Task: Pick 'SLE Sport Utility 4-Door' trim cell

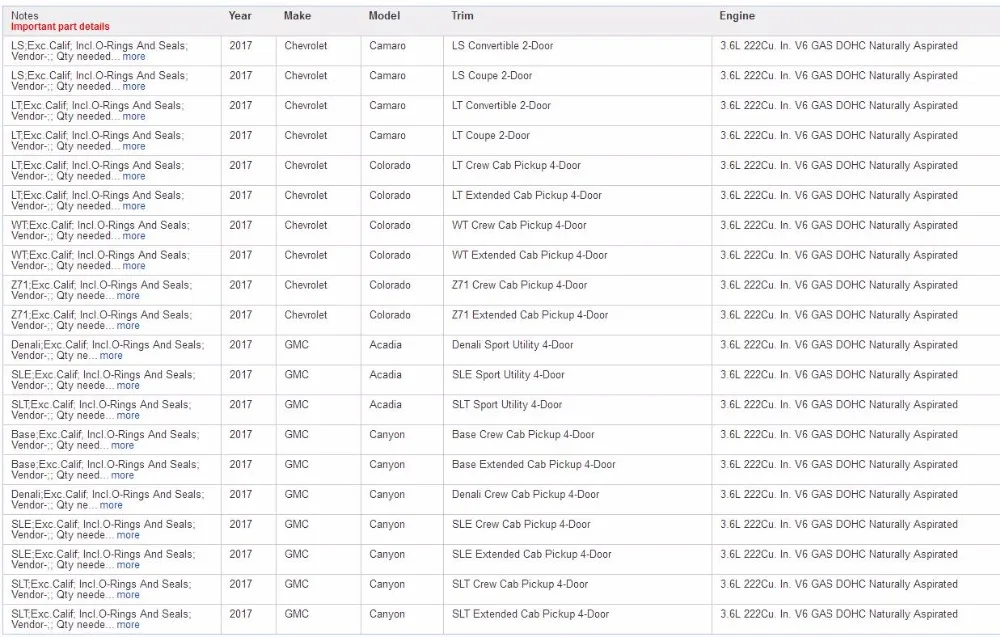Action: click(508, 375)
